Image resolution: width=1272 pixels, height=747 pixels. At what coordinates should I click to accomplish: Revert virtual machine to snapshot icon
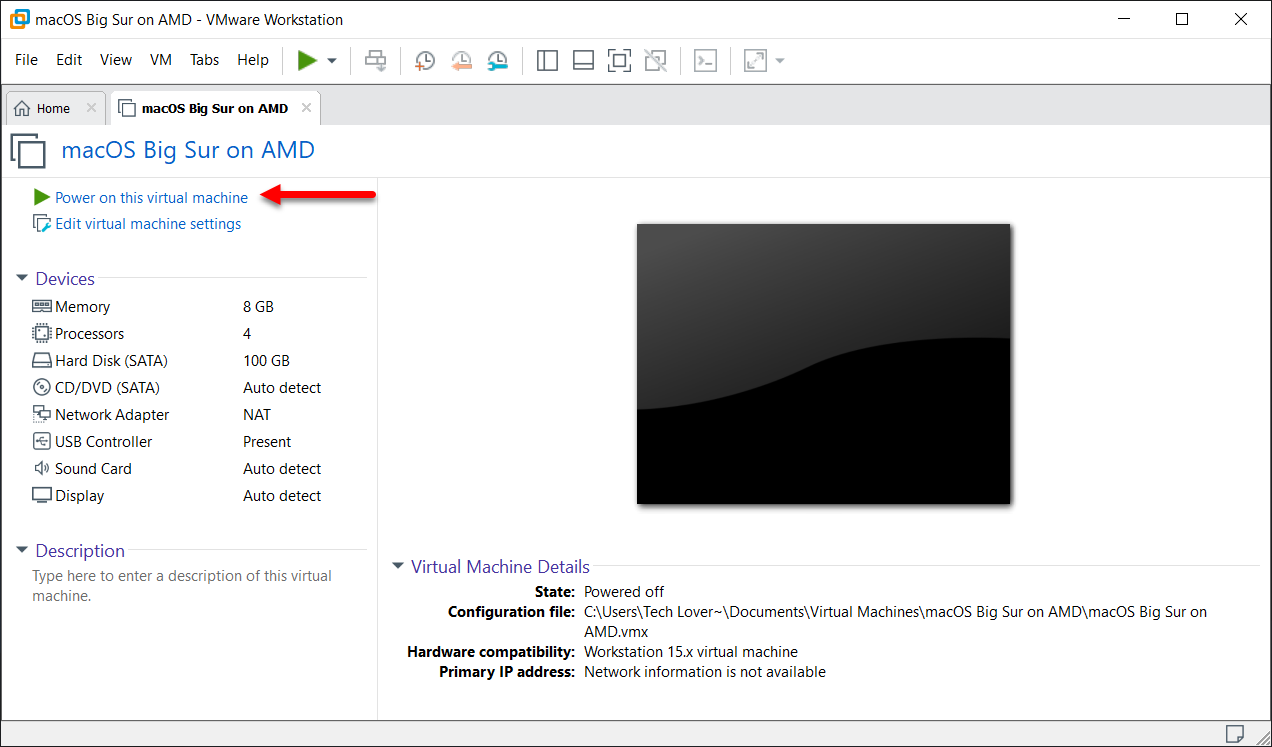click(x=461, y=61)
